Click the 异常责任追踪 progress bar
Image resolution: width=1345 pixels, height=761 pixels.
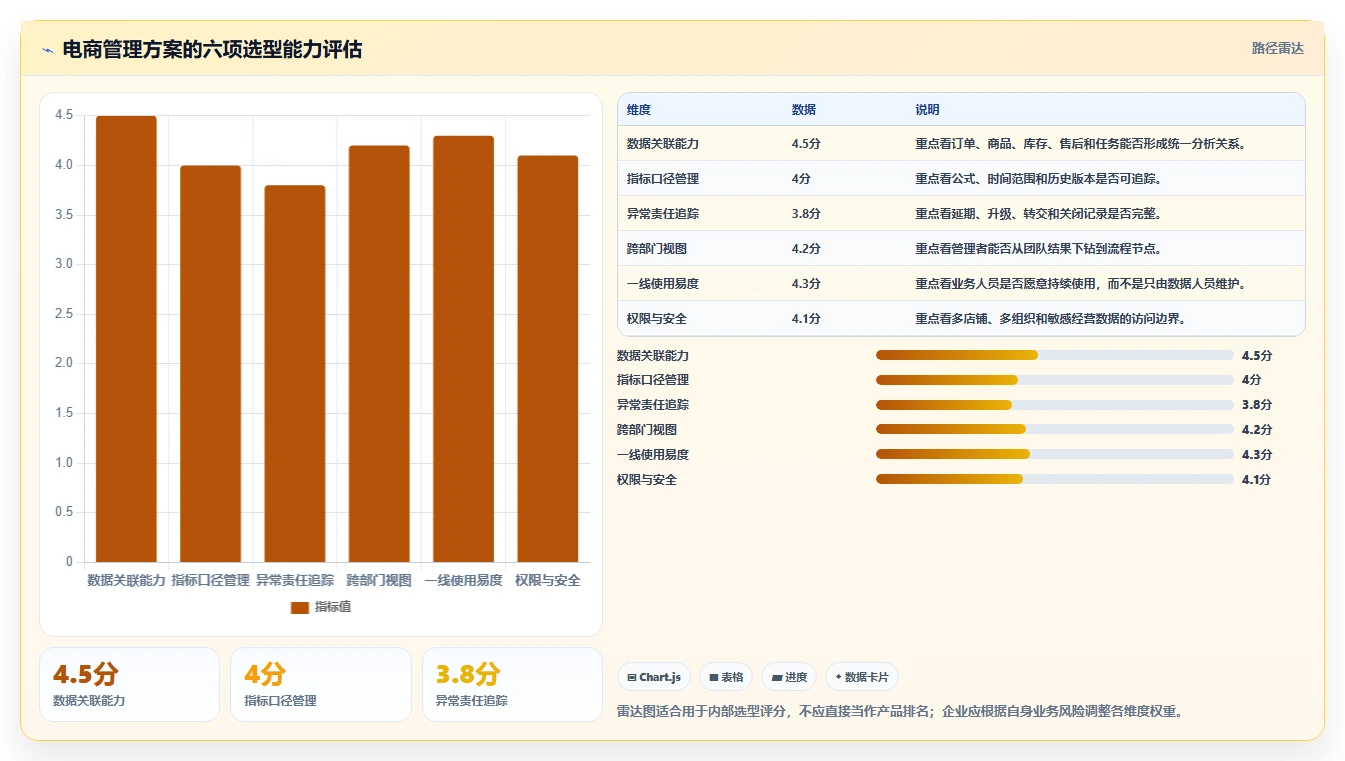[x=1054, y=405]
